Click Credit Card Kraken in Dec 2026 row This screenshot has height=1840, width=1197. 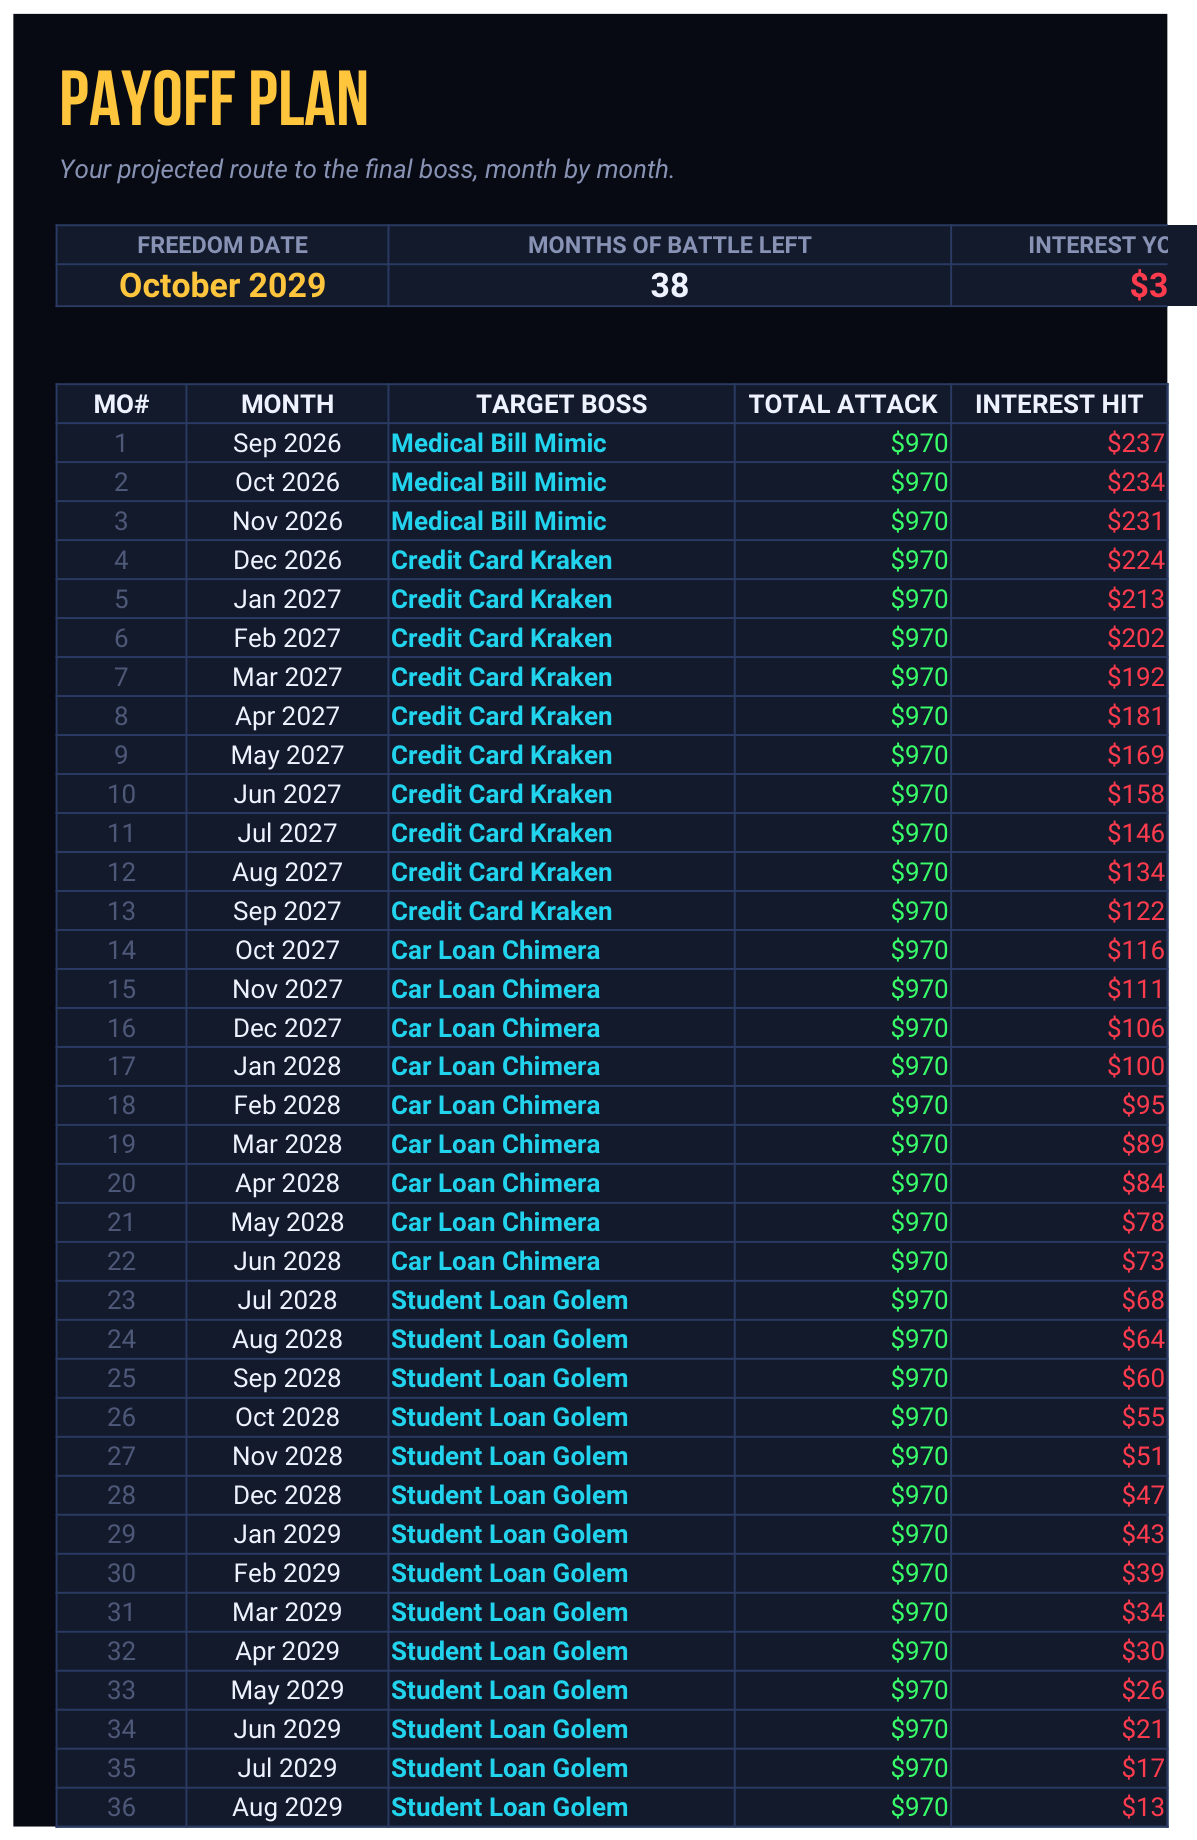point(501,560)
